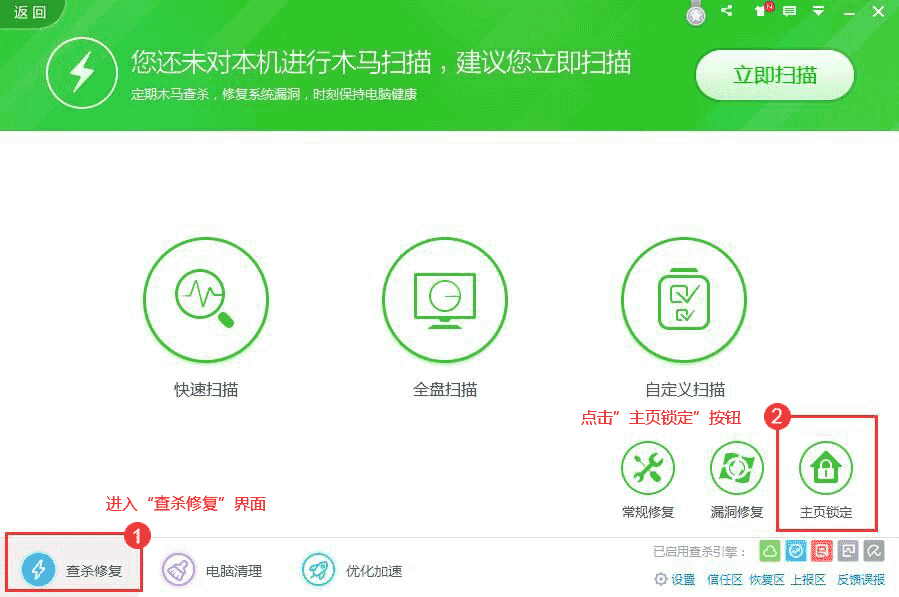899x597 pixels.
Task: Open 恢复区 recovery zone link
Action: click(767, 580)
